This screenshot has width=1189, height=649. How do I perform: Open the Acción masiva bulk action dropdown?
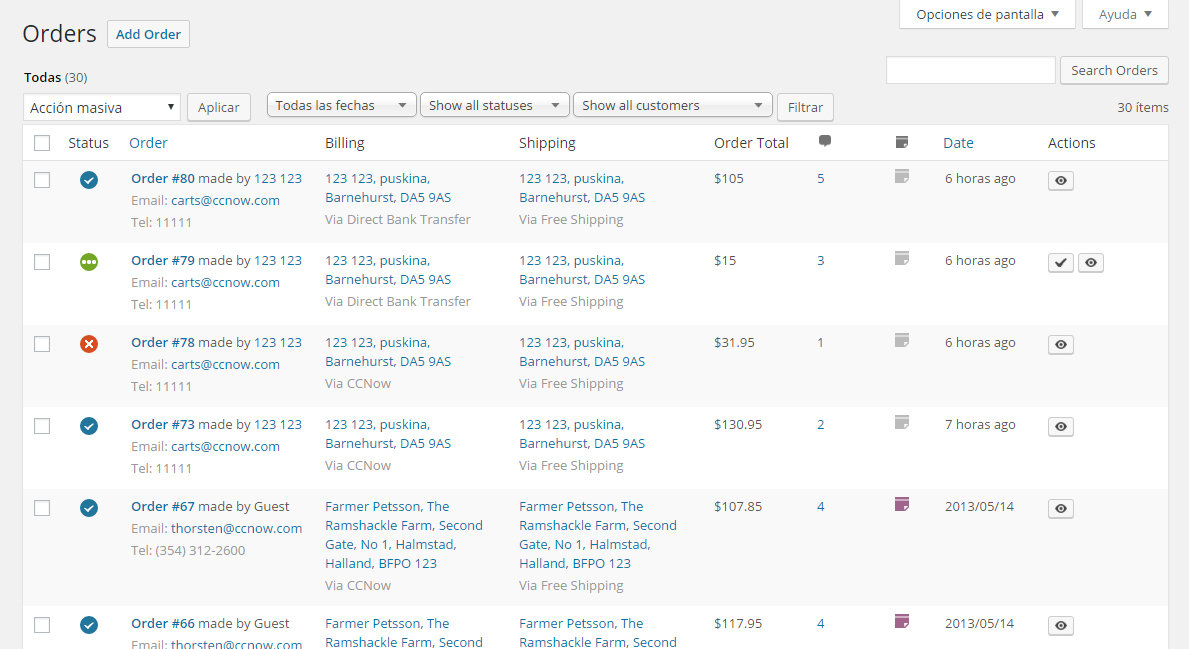coord(102,108)
